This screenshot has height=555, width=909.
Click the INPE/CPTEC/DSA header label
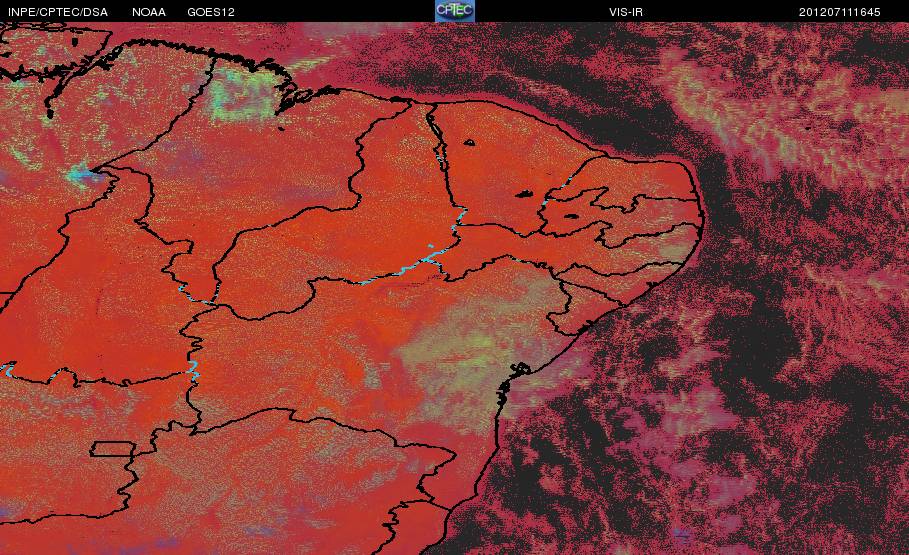[x=58, y=12]
